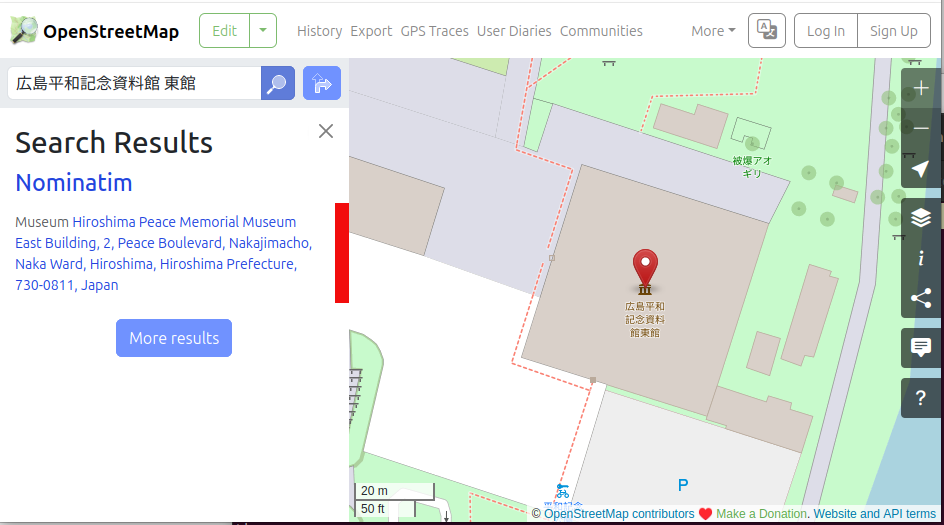
Task: Open the OpenStreetMap home title link
Action: coord(111,31)
